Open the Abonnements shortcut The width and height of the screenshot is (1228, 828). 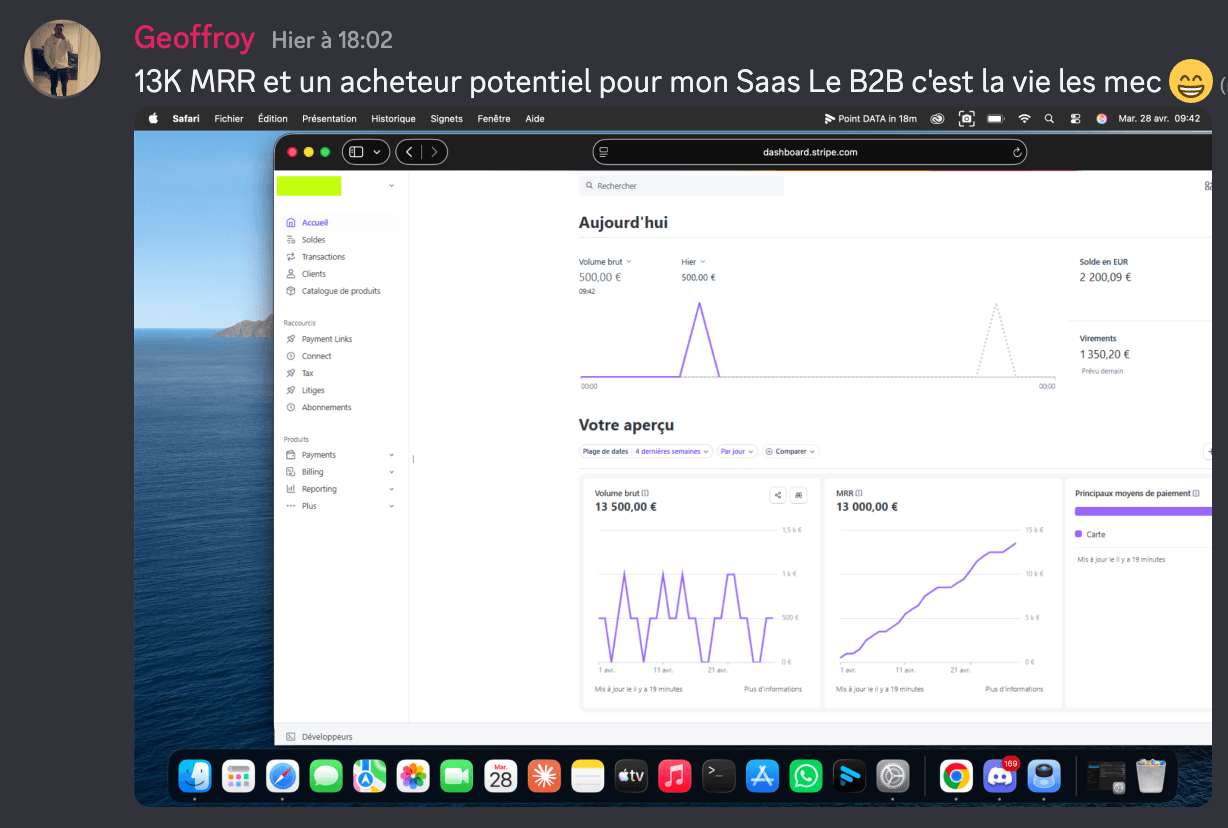click(326, 407)
